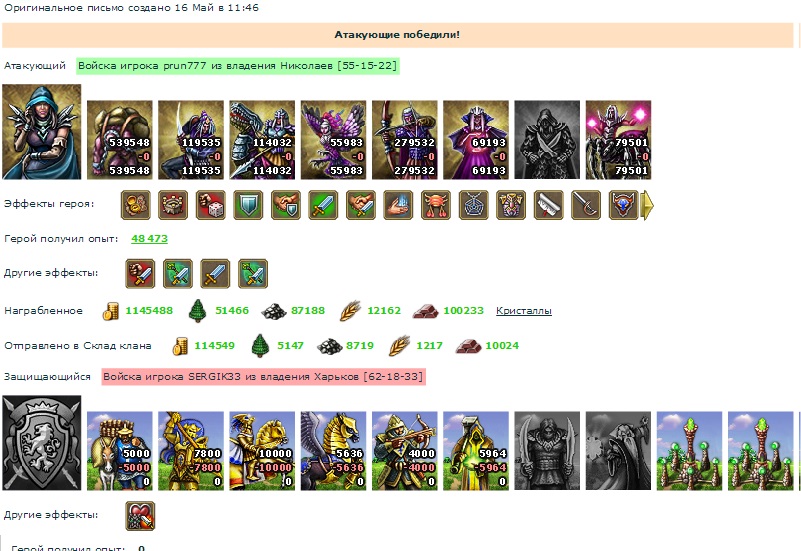Click the spider web amulet effect icon

(x=474, y=205)
